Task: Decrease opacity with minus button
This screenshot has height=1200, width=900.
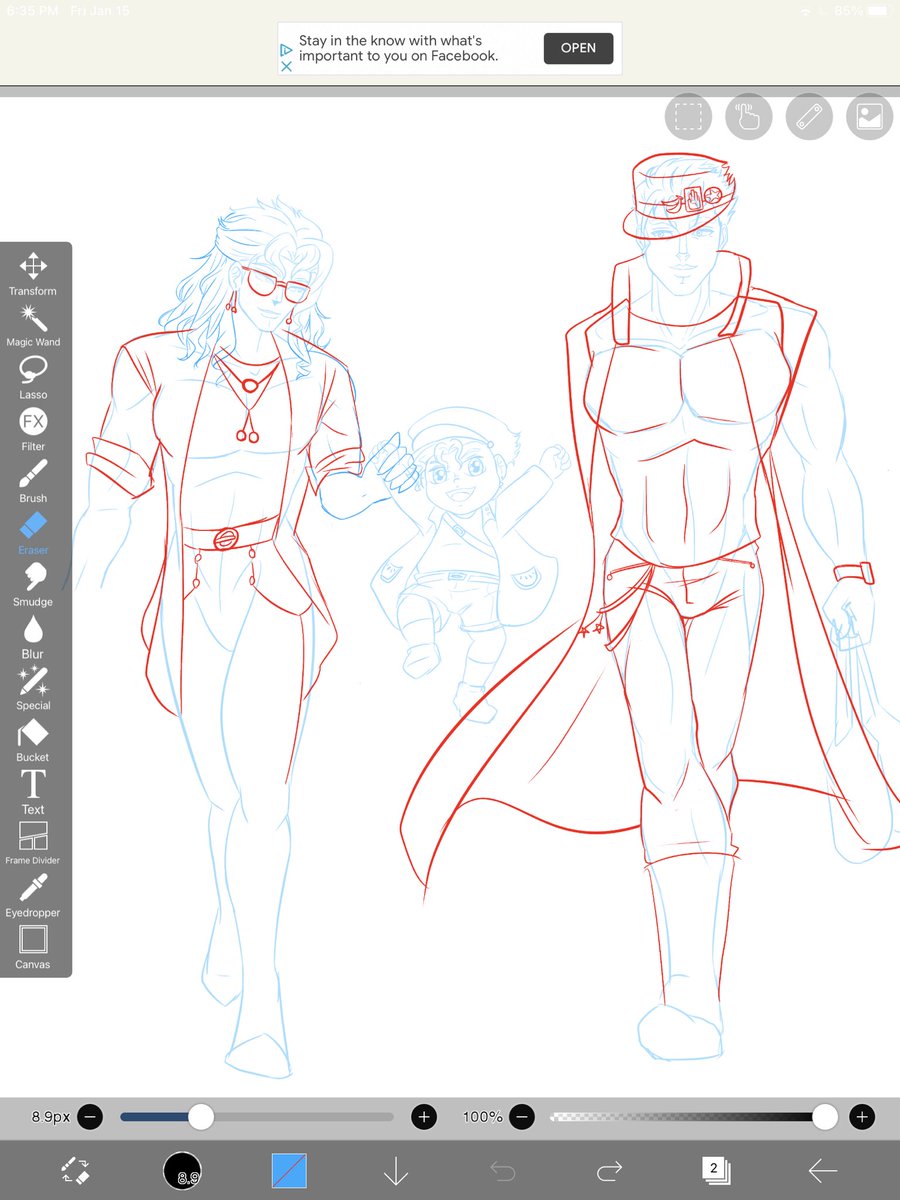Action: pyautogui.click(x=522, y=1116)
